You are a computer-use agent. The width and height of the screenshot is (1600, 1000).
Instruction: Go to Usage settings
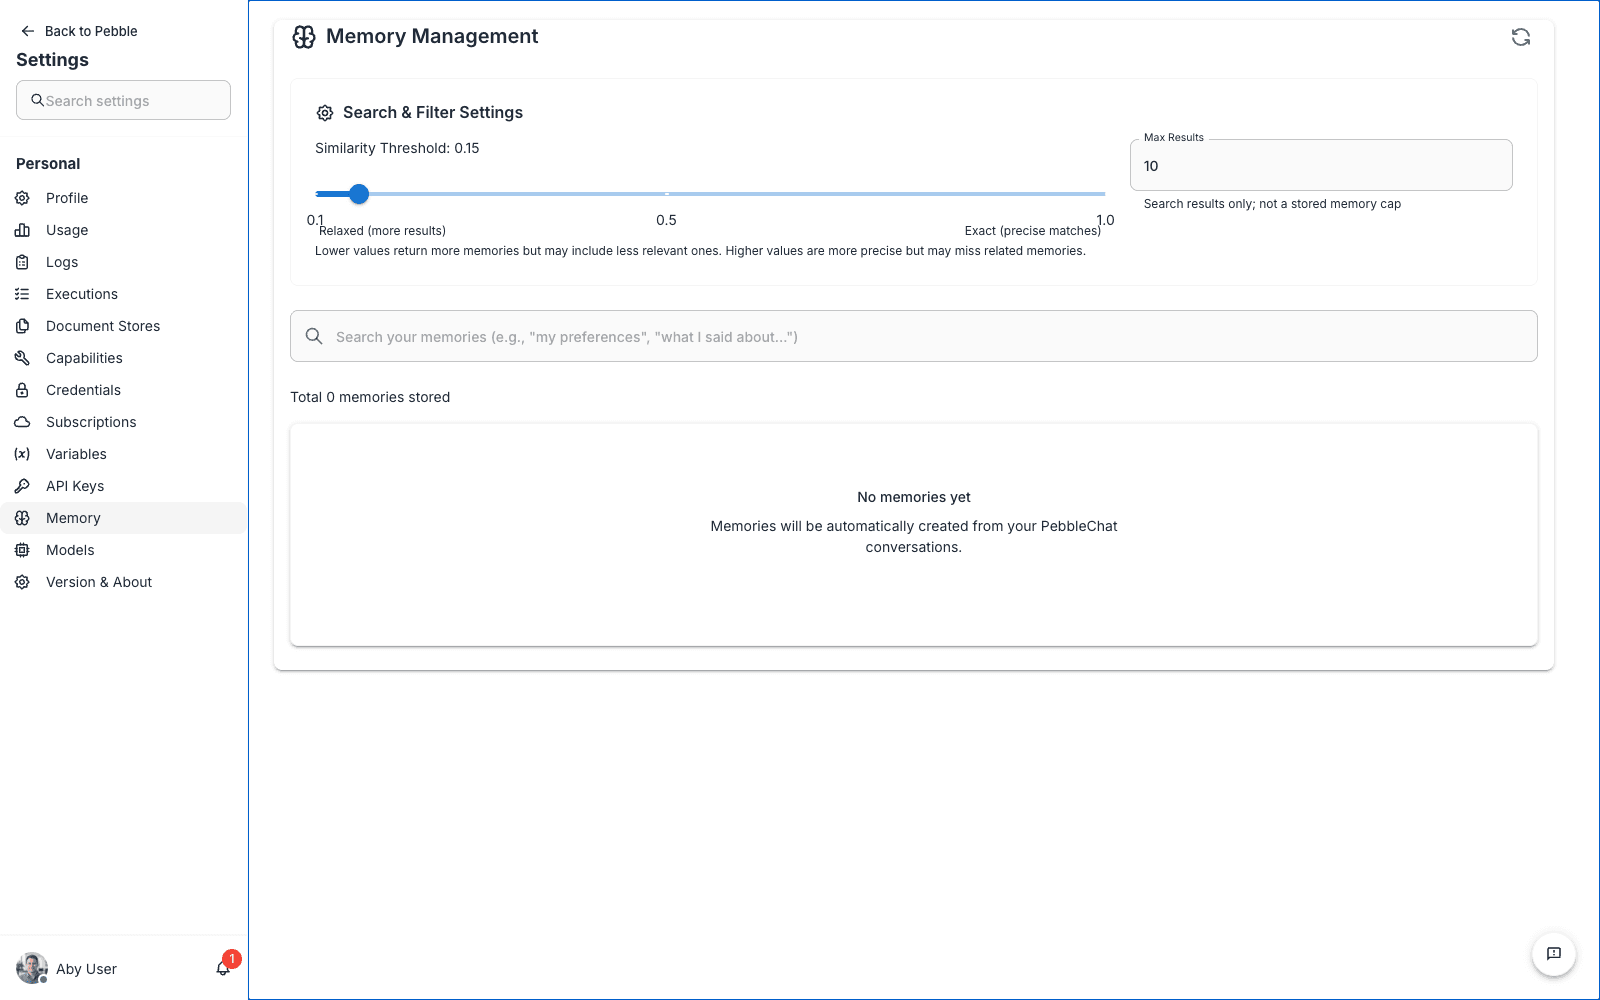pyautogui.click(x=124, y=230)
